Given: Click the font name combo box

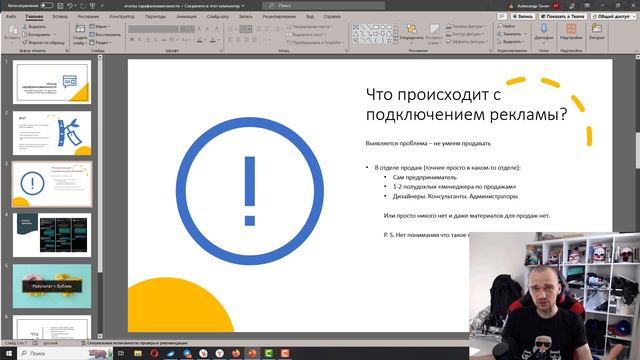Looking at the screenshot, I should click(x=153, y=29).
